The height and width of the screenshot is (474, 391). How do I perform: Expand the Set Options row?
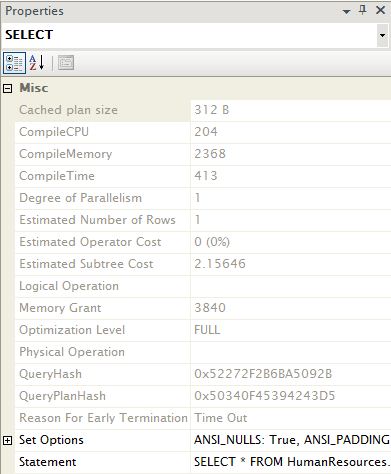point(7,440)
